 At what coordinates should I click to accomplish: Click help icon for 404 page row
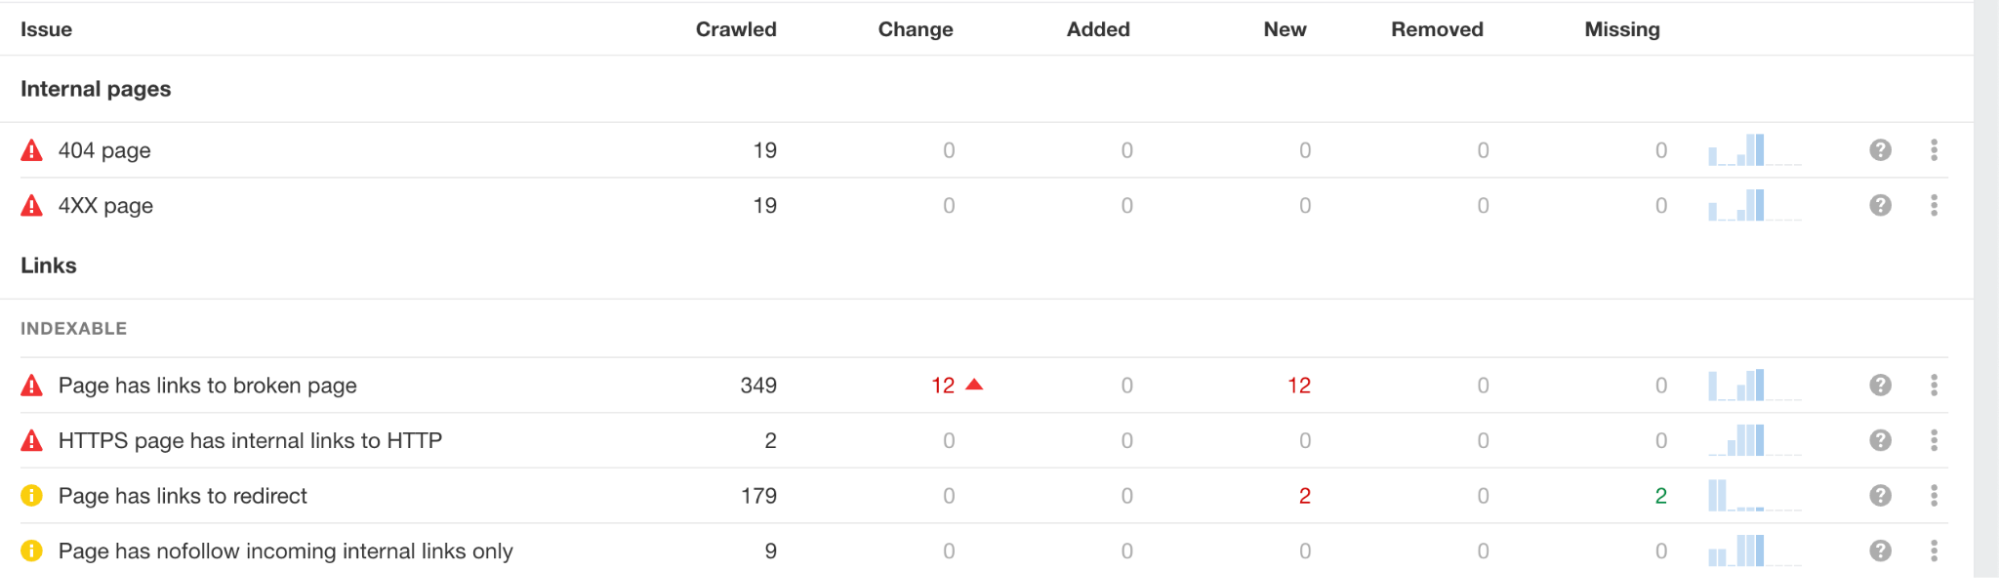1880,150
